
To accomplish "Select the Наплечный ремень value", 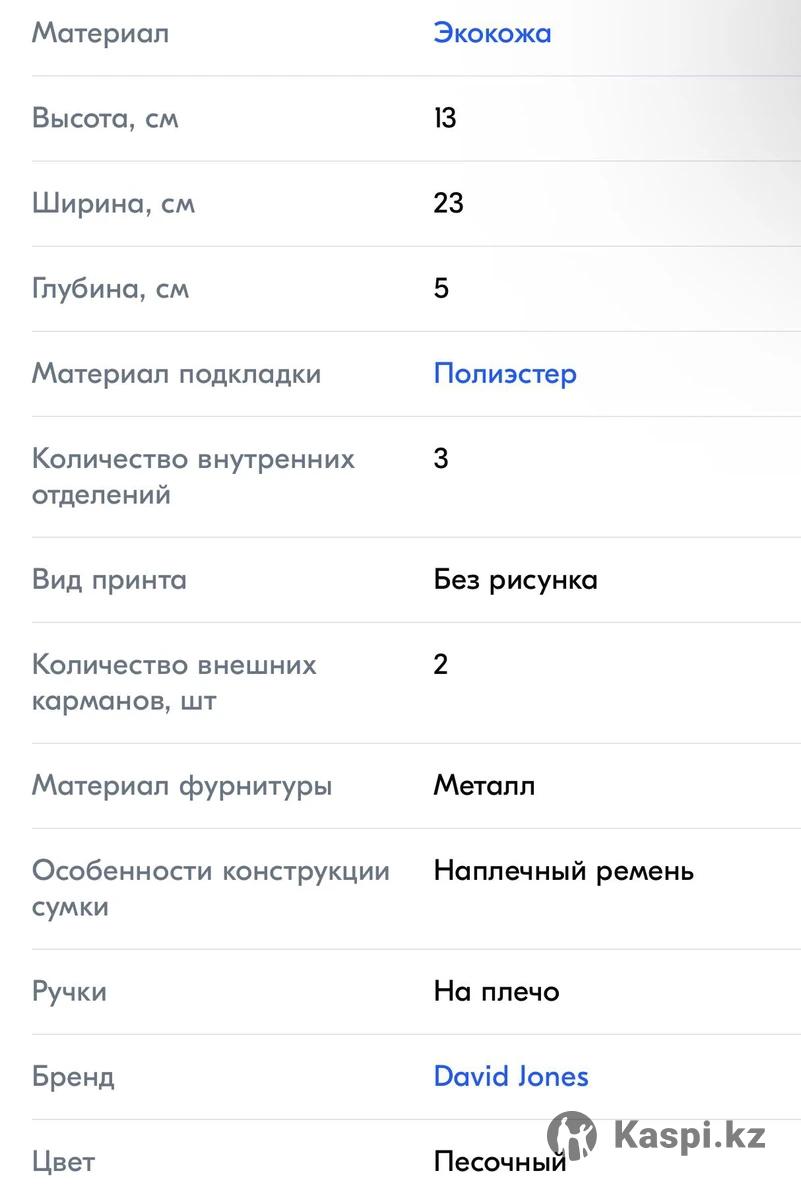I will (x=563, y=871).
